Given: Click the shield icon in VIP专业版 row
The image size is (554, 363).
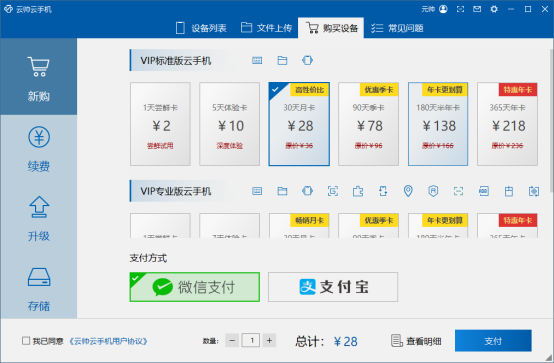Looking at the screenshot, I should click(433, 191).
